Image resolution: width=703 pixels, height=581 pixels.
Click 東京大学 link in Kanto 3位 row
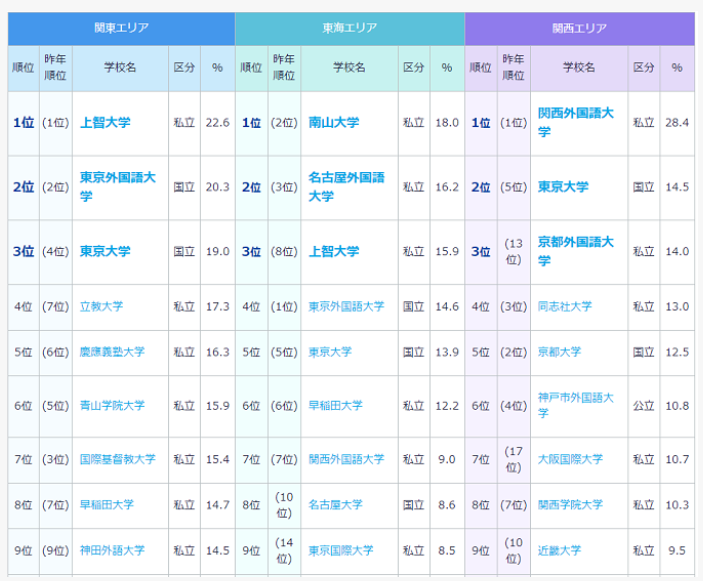105,251
